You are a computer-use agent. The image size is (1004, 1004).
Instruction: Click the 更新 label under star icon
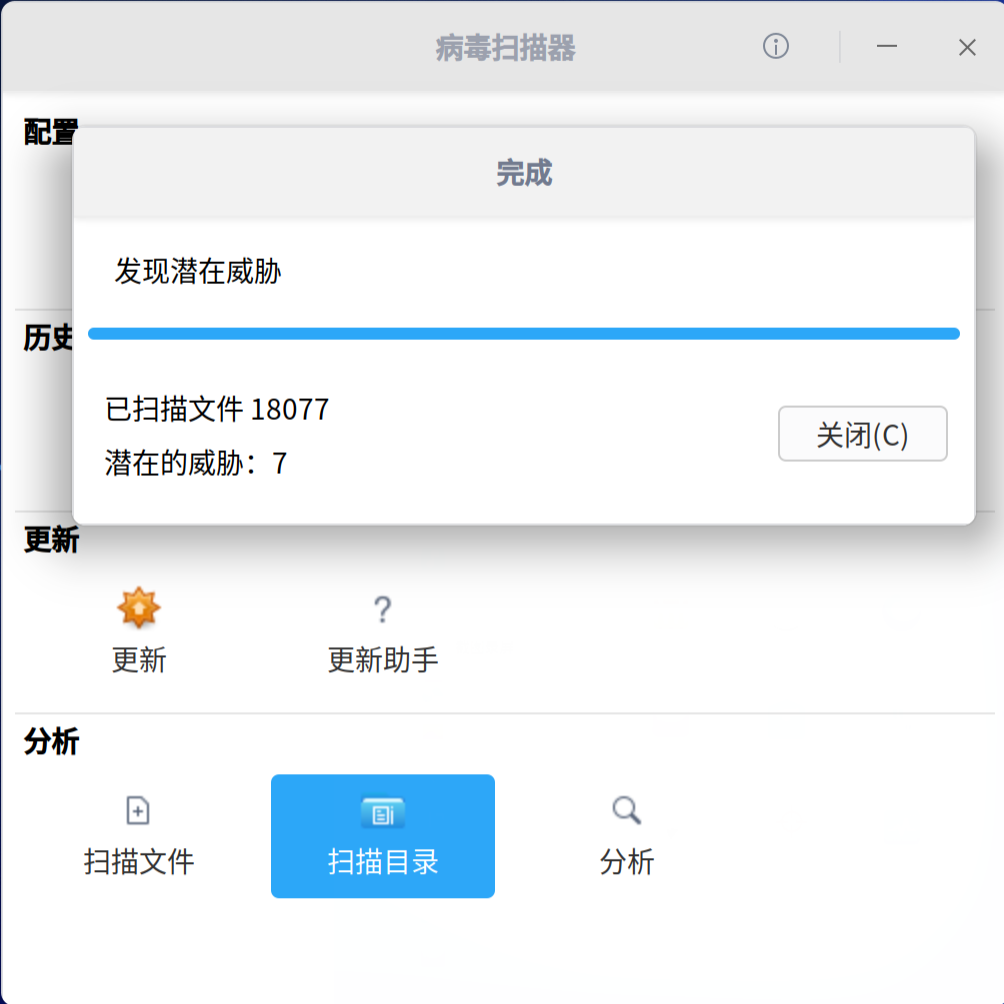click(139, 660)
